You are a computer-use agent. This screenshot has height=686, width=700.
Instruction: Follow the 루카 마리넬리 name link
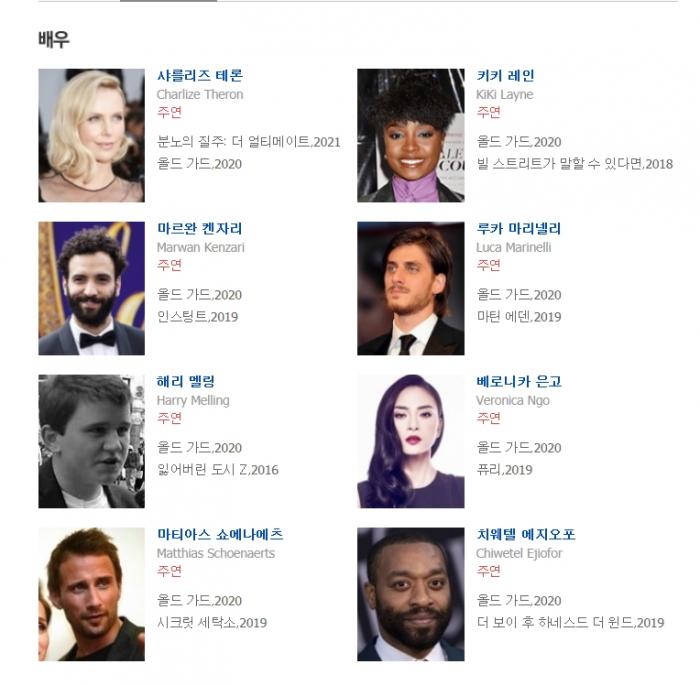(518, 229)
